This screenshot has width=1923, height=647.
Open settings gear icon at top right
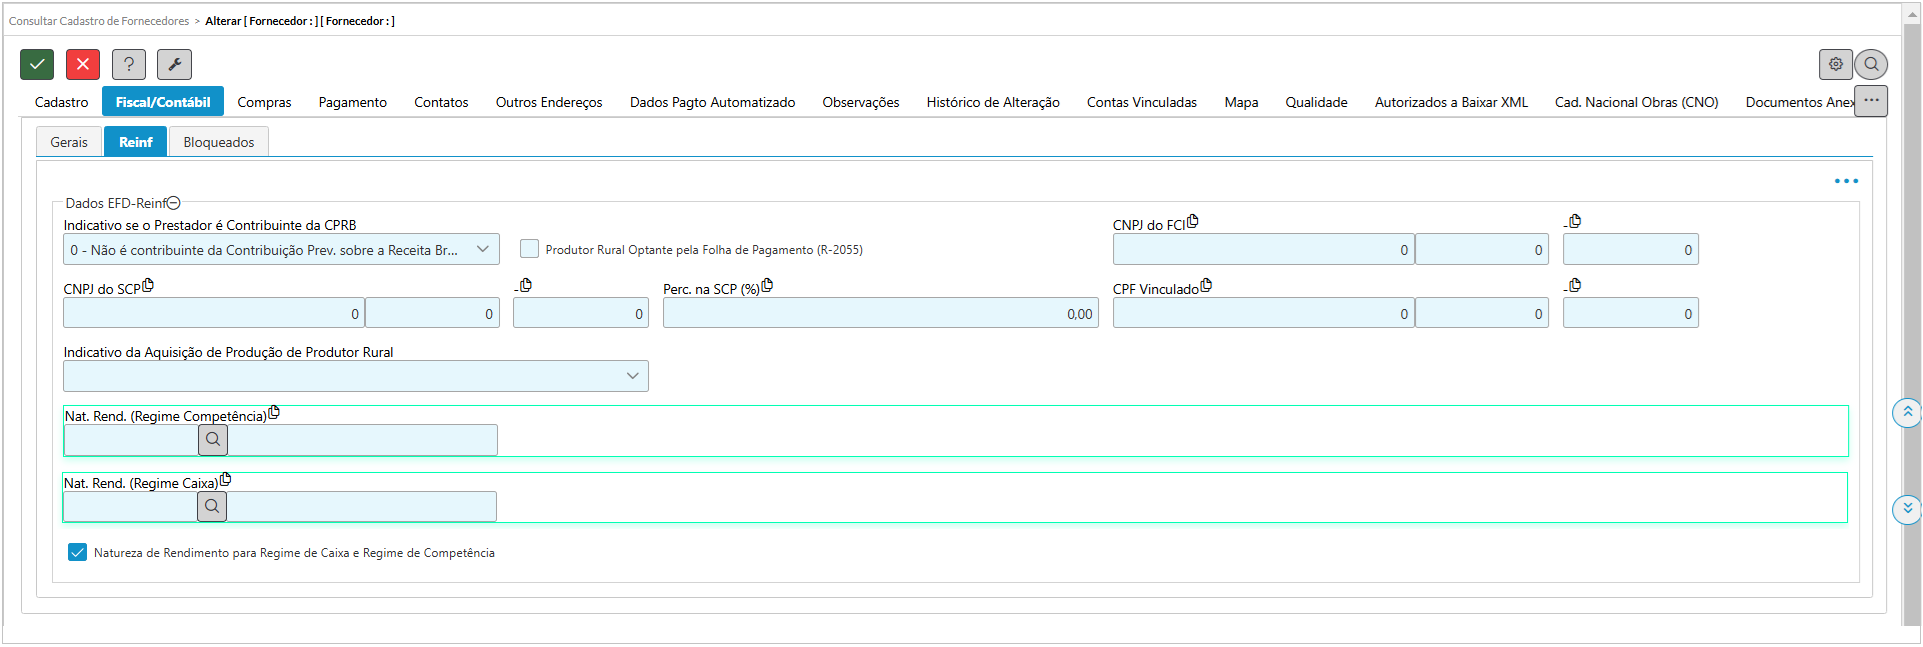tap(1835, 64)
